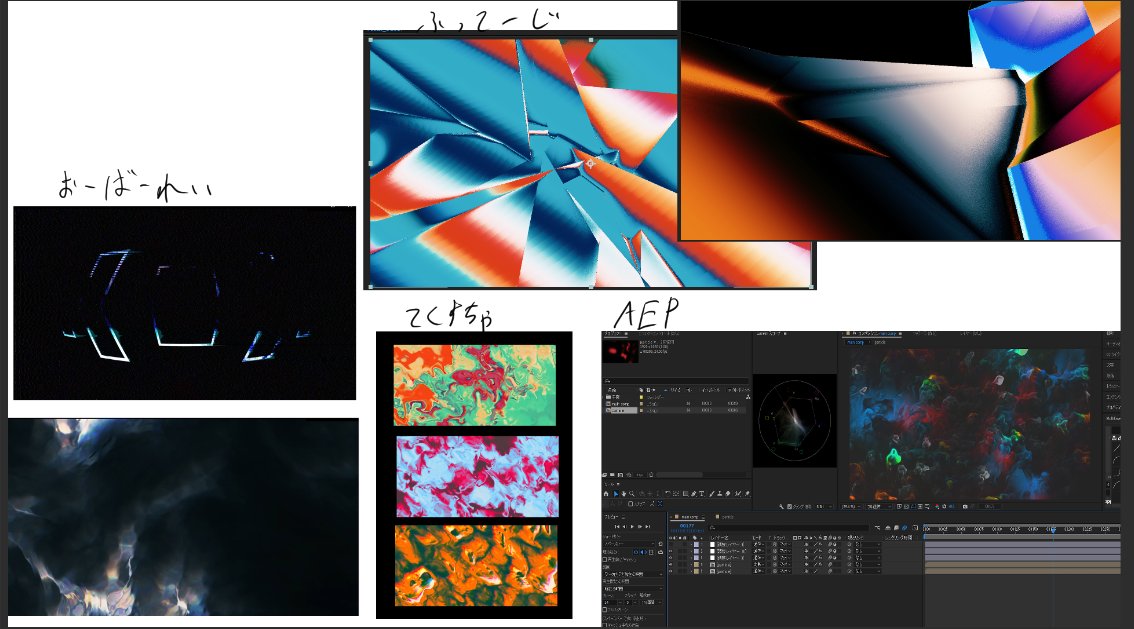Switch to particle timeline tab
The width and height of the screenshot is (1134, 629).
pos(728,517)
